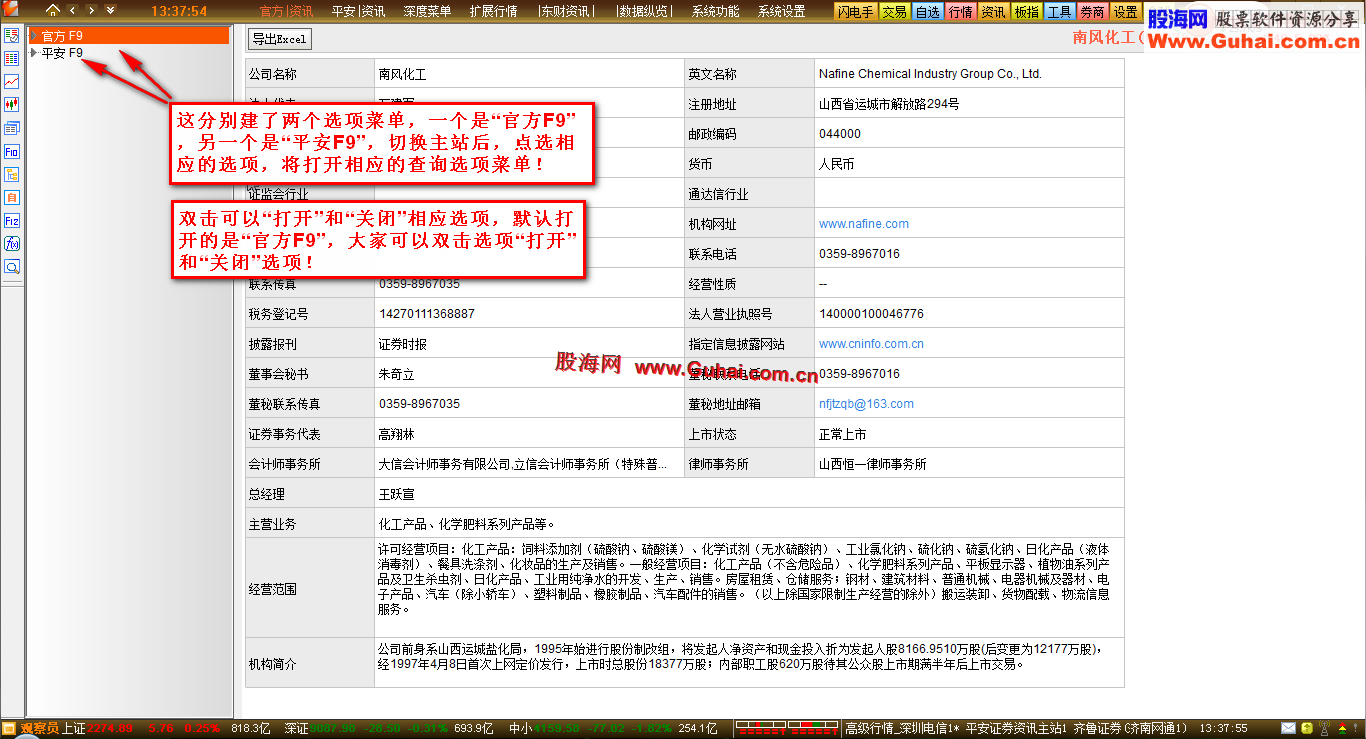
Task: Click first sidebar icon with list and checkmark
Action: pyautogui.click(x=12, y=36)
